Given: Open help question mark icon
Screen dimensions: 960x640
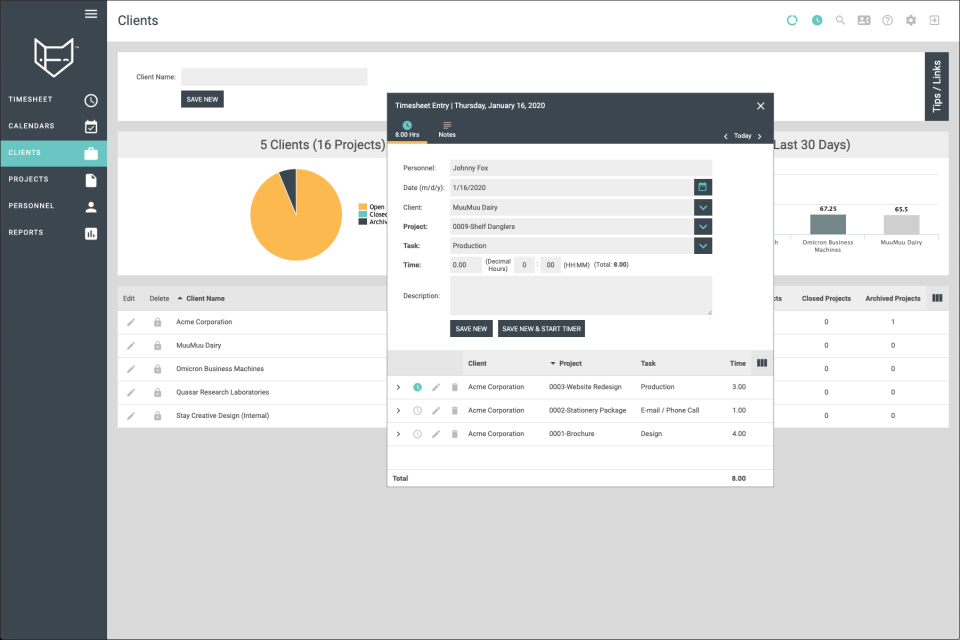Looking at the screenshot, I should (887, 20).
